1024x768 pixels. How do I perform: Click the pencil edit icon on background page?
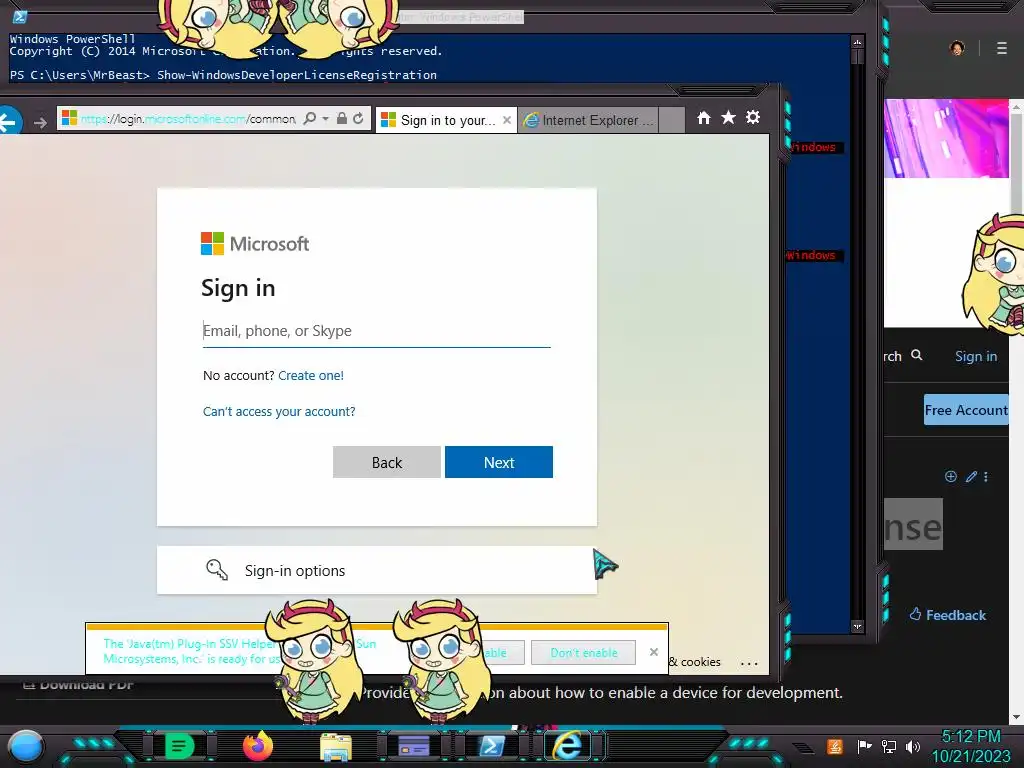point(971,477)
